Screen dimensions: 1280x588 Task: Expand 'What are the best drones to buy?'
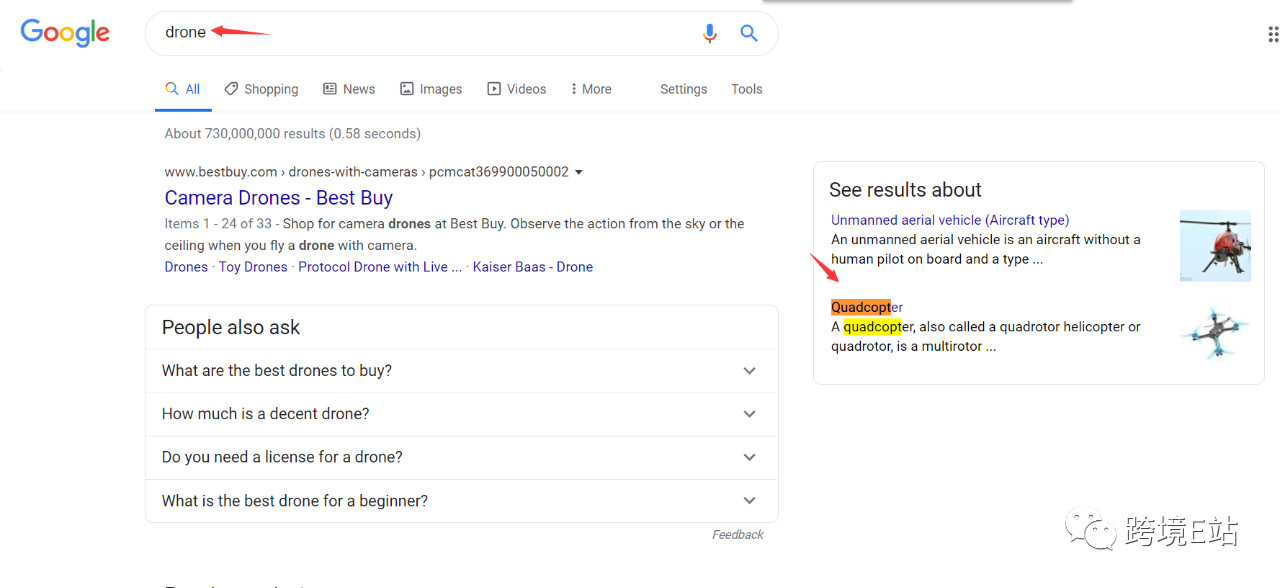point(462,371)
